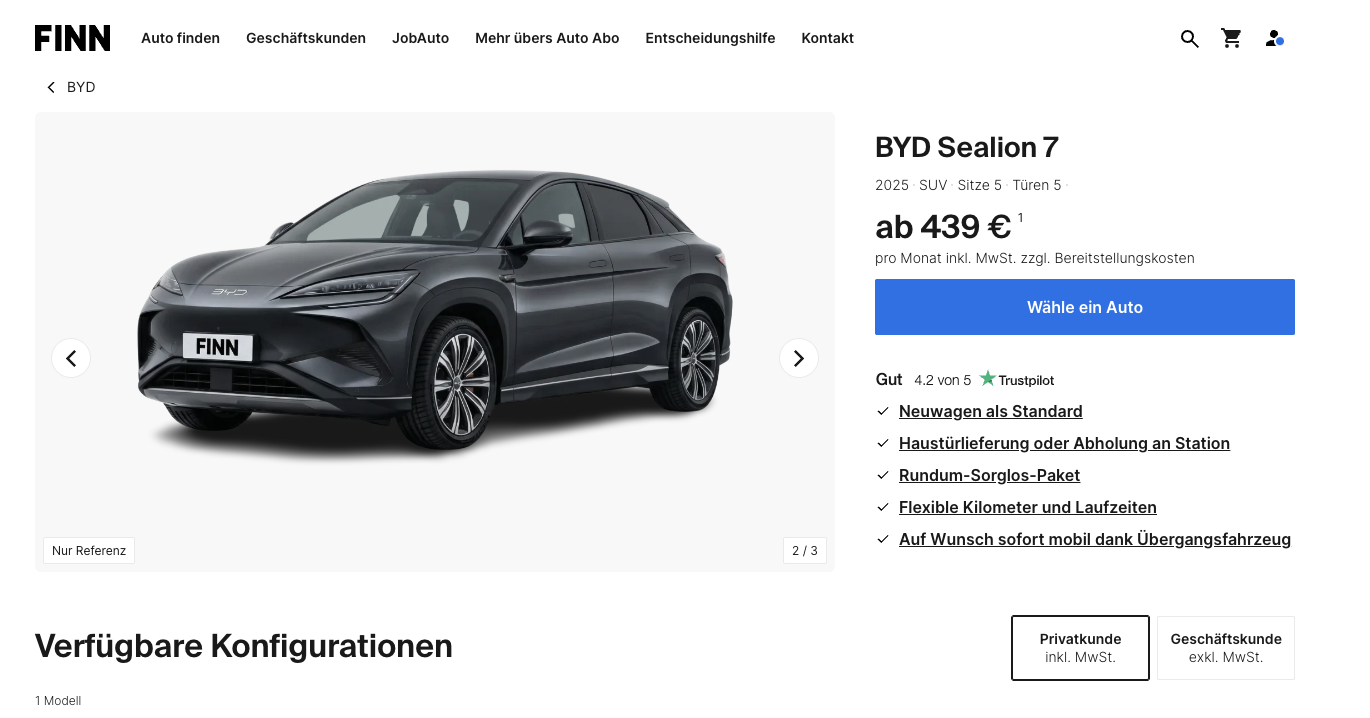
Task: Open Auto finden menu
Action: [x=180, y=38]
